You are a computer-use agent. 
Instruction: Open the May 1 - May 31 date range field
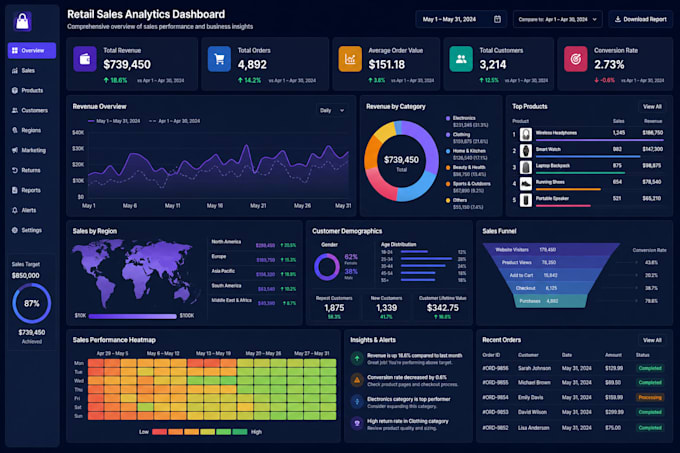click(x=461, y=19)
